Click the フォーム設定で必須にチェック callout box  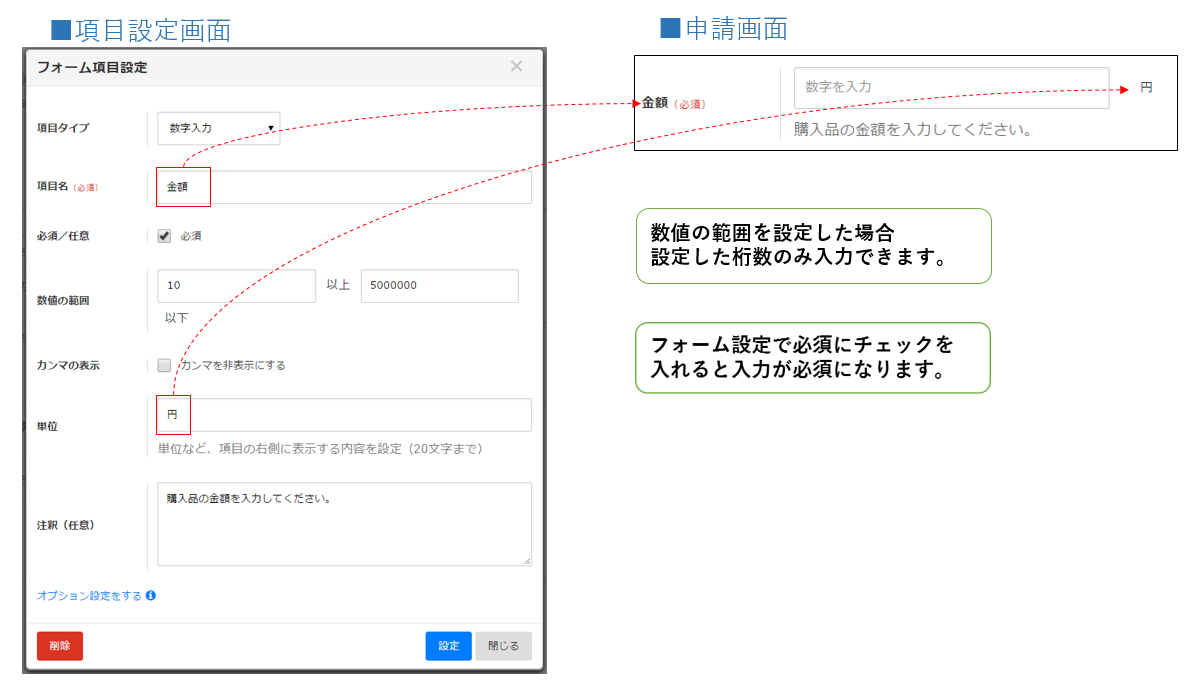click(x=813, y=358)
